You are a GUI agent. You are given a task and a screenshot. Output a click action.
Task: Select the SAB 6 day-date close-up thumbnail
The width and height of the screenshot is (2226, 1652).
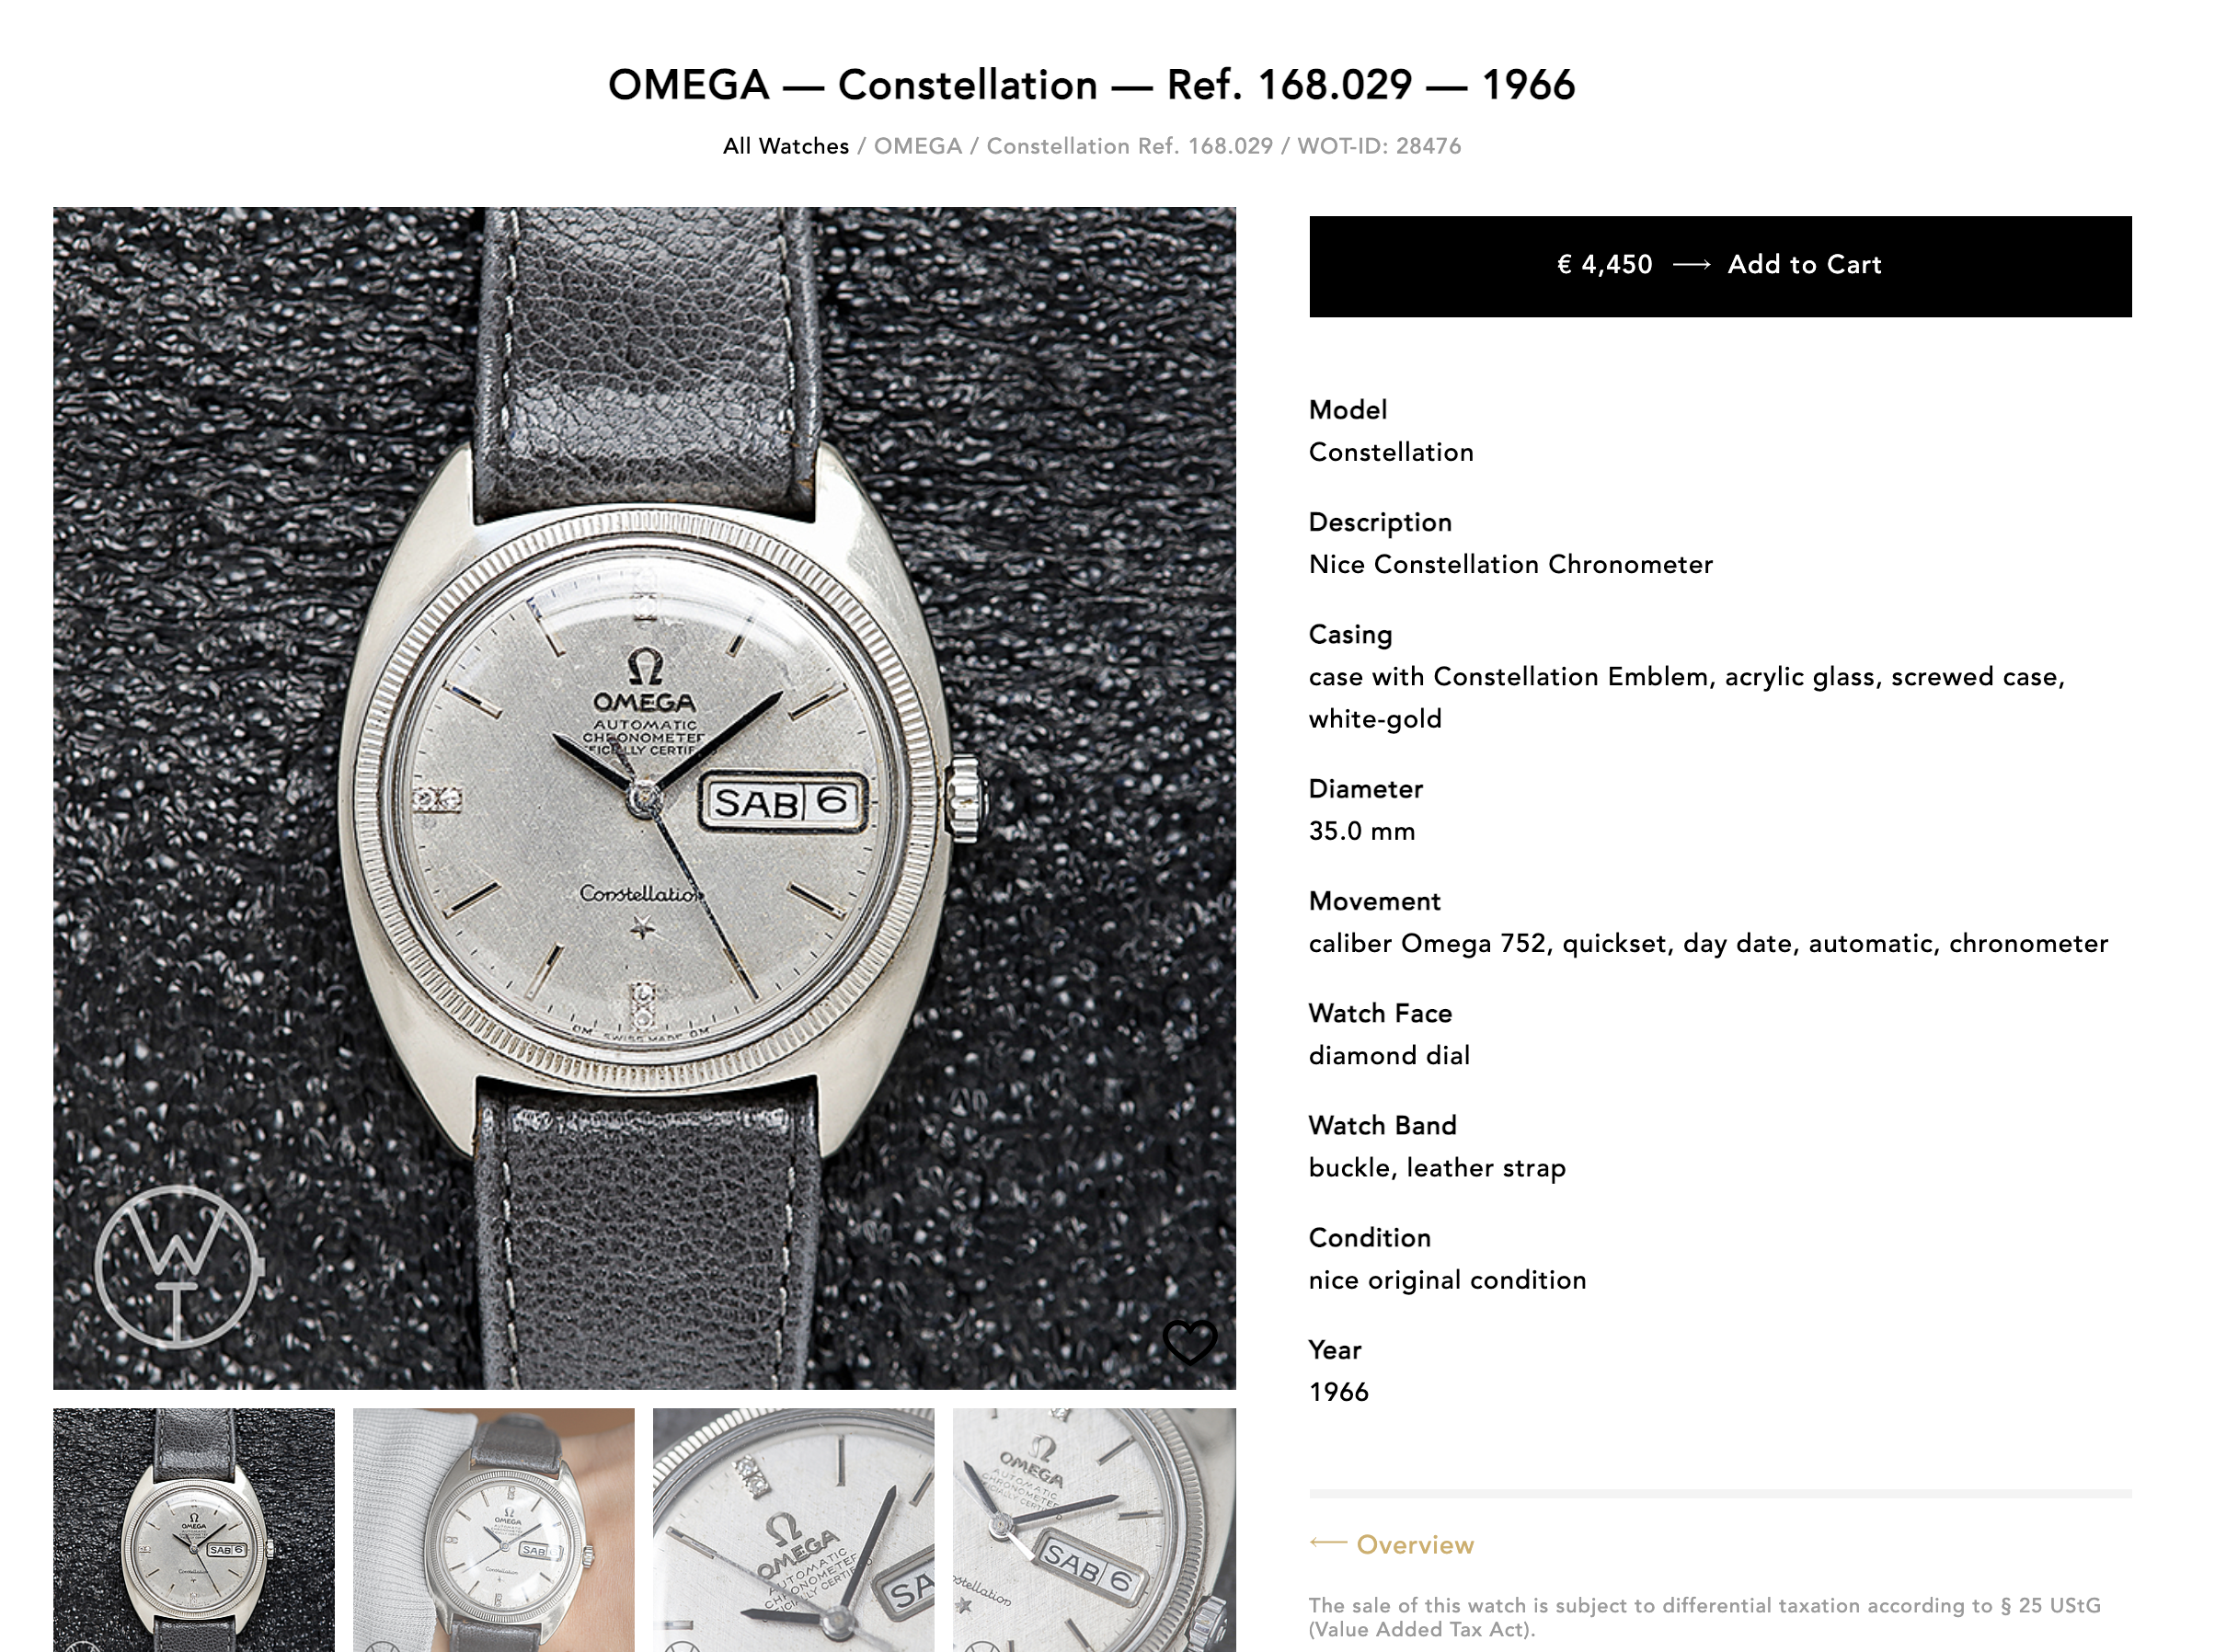point(1094,1529)
